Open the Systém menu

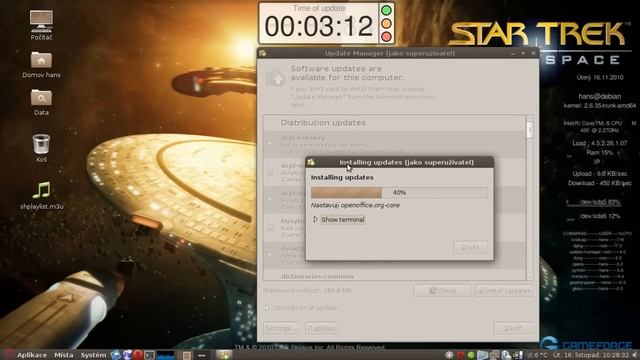click(x=93, y=355)
